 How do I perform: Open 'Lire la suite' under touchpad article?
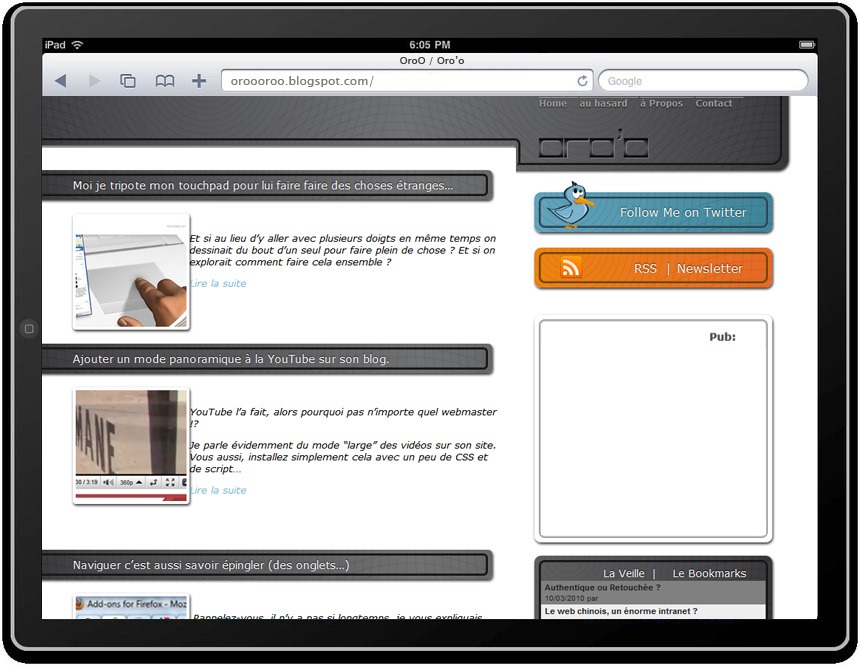click(218, 284)
